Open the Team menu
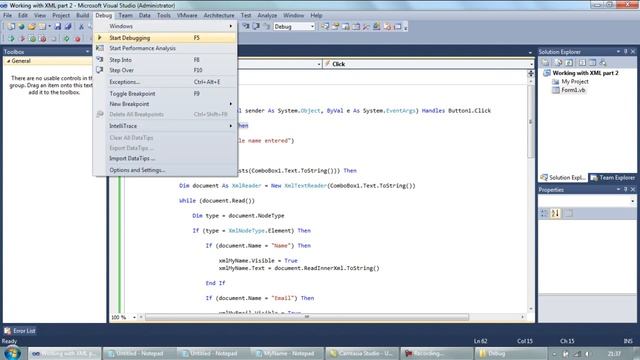Image resolution: width=640 pixels, height=360 pixels. tap(125, 15)
